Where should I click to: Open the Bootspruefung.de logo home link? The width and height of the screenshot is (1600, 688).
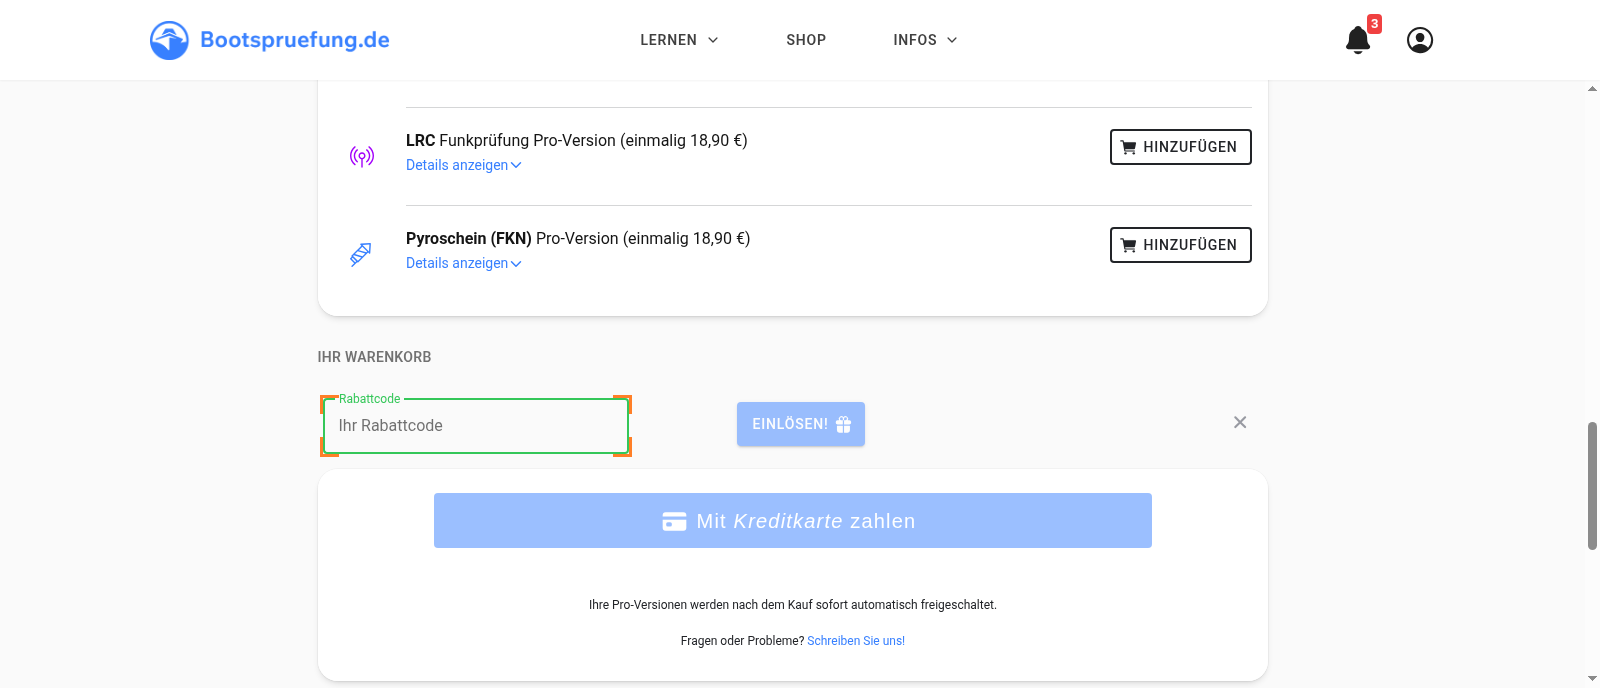pos(270,40)
